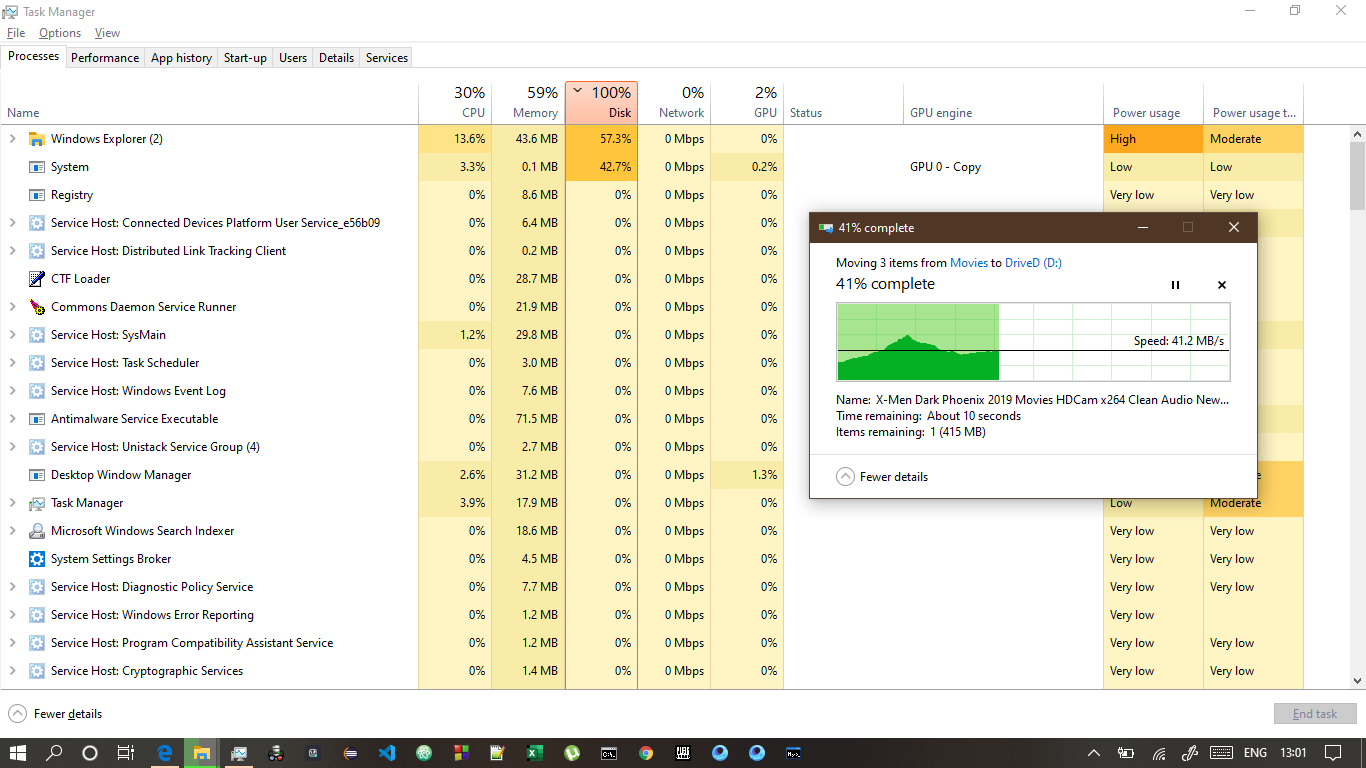Open the Action Center notification icon

click(1333, 753)
